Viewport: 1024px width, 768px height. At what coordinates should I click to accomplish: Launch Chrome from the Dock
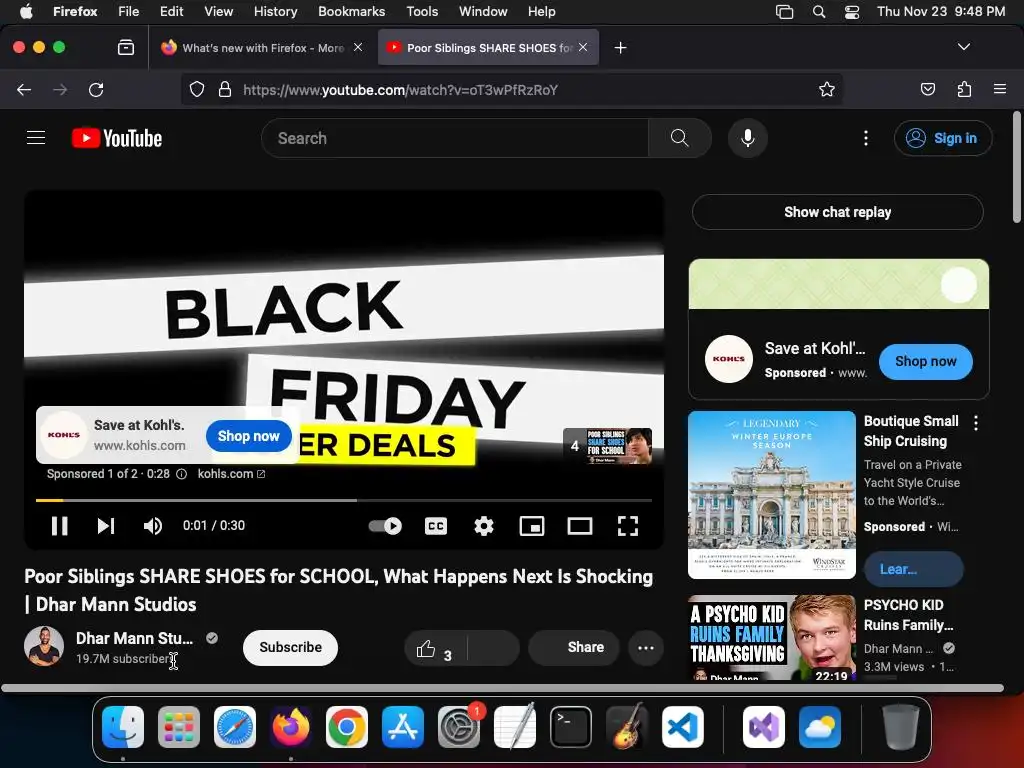[347, 727]
